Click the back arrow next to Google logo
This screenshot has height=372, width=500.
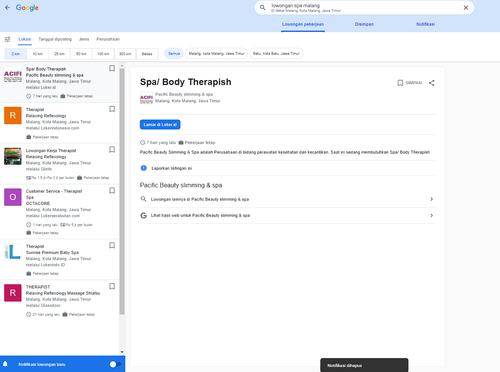coord(7,8)
